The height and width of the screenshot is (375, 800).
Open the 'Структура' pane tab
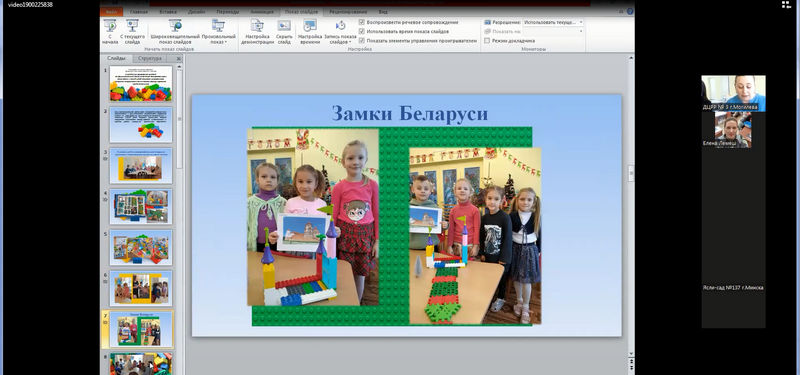[x=150, y=59]
